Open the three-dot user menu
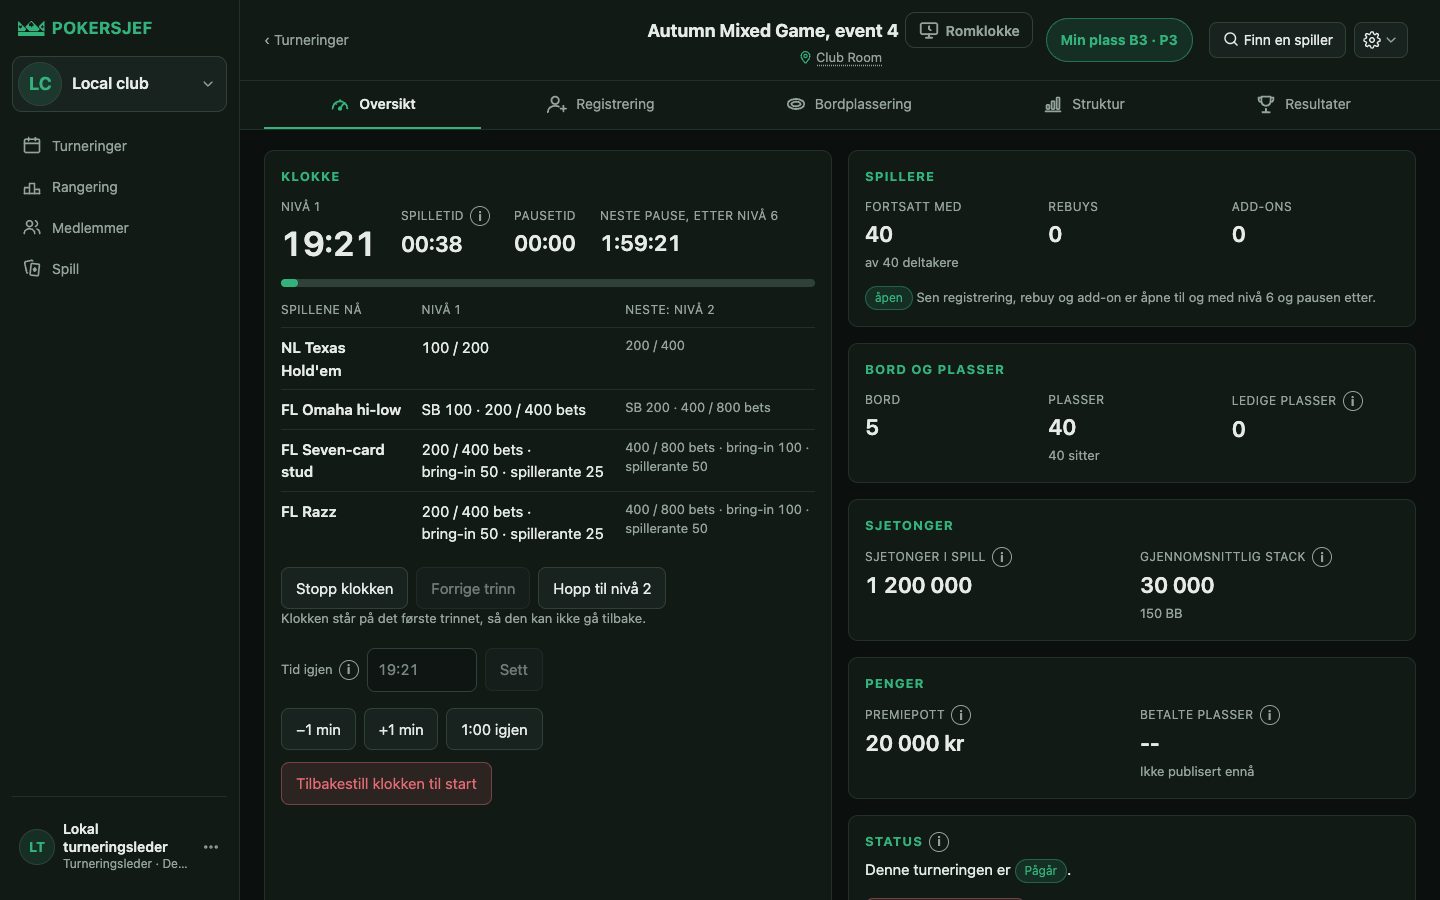1440x900 pixels. [x=211, y=847]
